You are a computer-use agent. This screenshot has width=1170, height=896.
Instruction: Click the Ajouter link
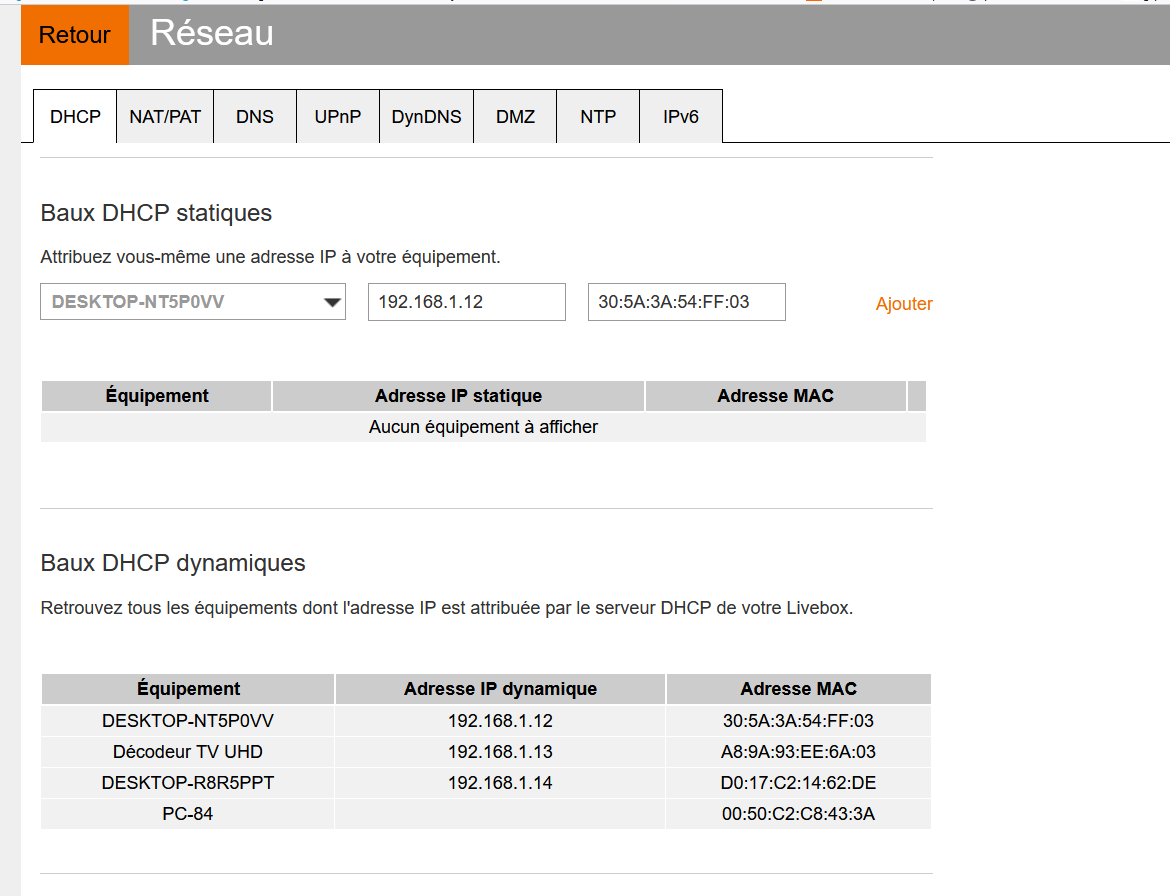coord(904,304)
